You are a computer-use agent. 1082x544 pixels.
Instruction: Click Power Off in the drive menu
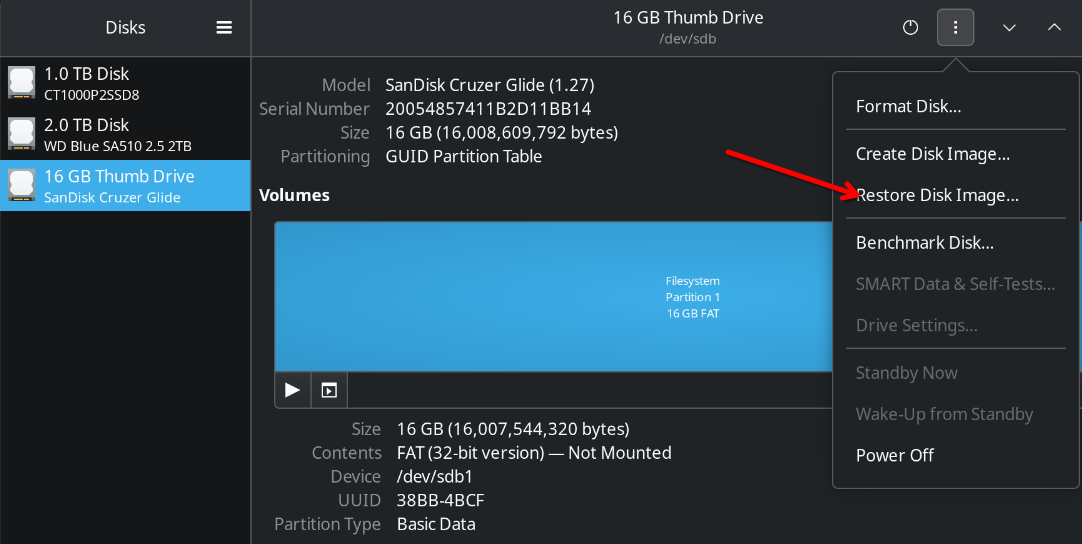pyautogui.click(x=894, y=455)
